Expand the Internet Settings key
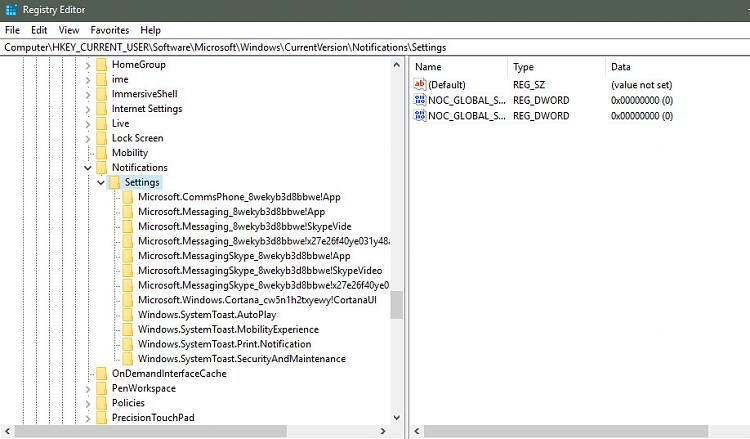 click(88, 110)
